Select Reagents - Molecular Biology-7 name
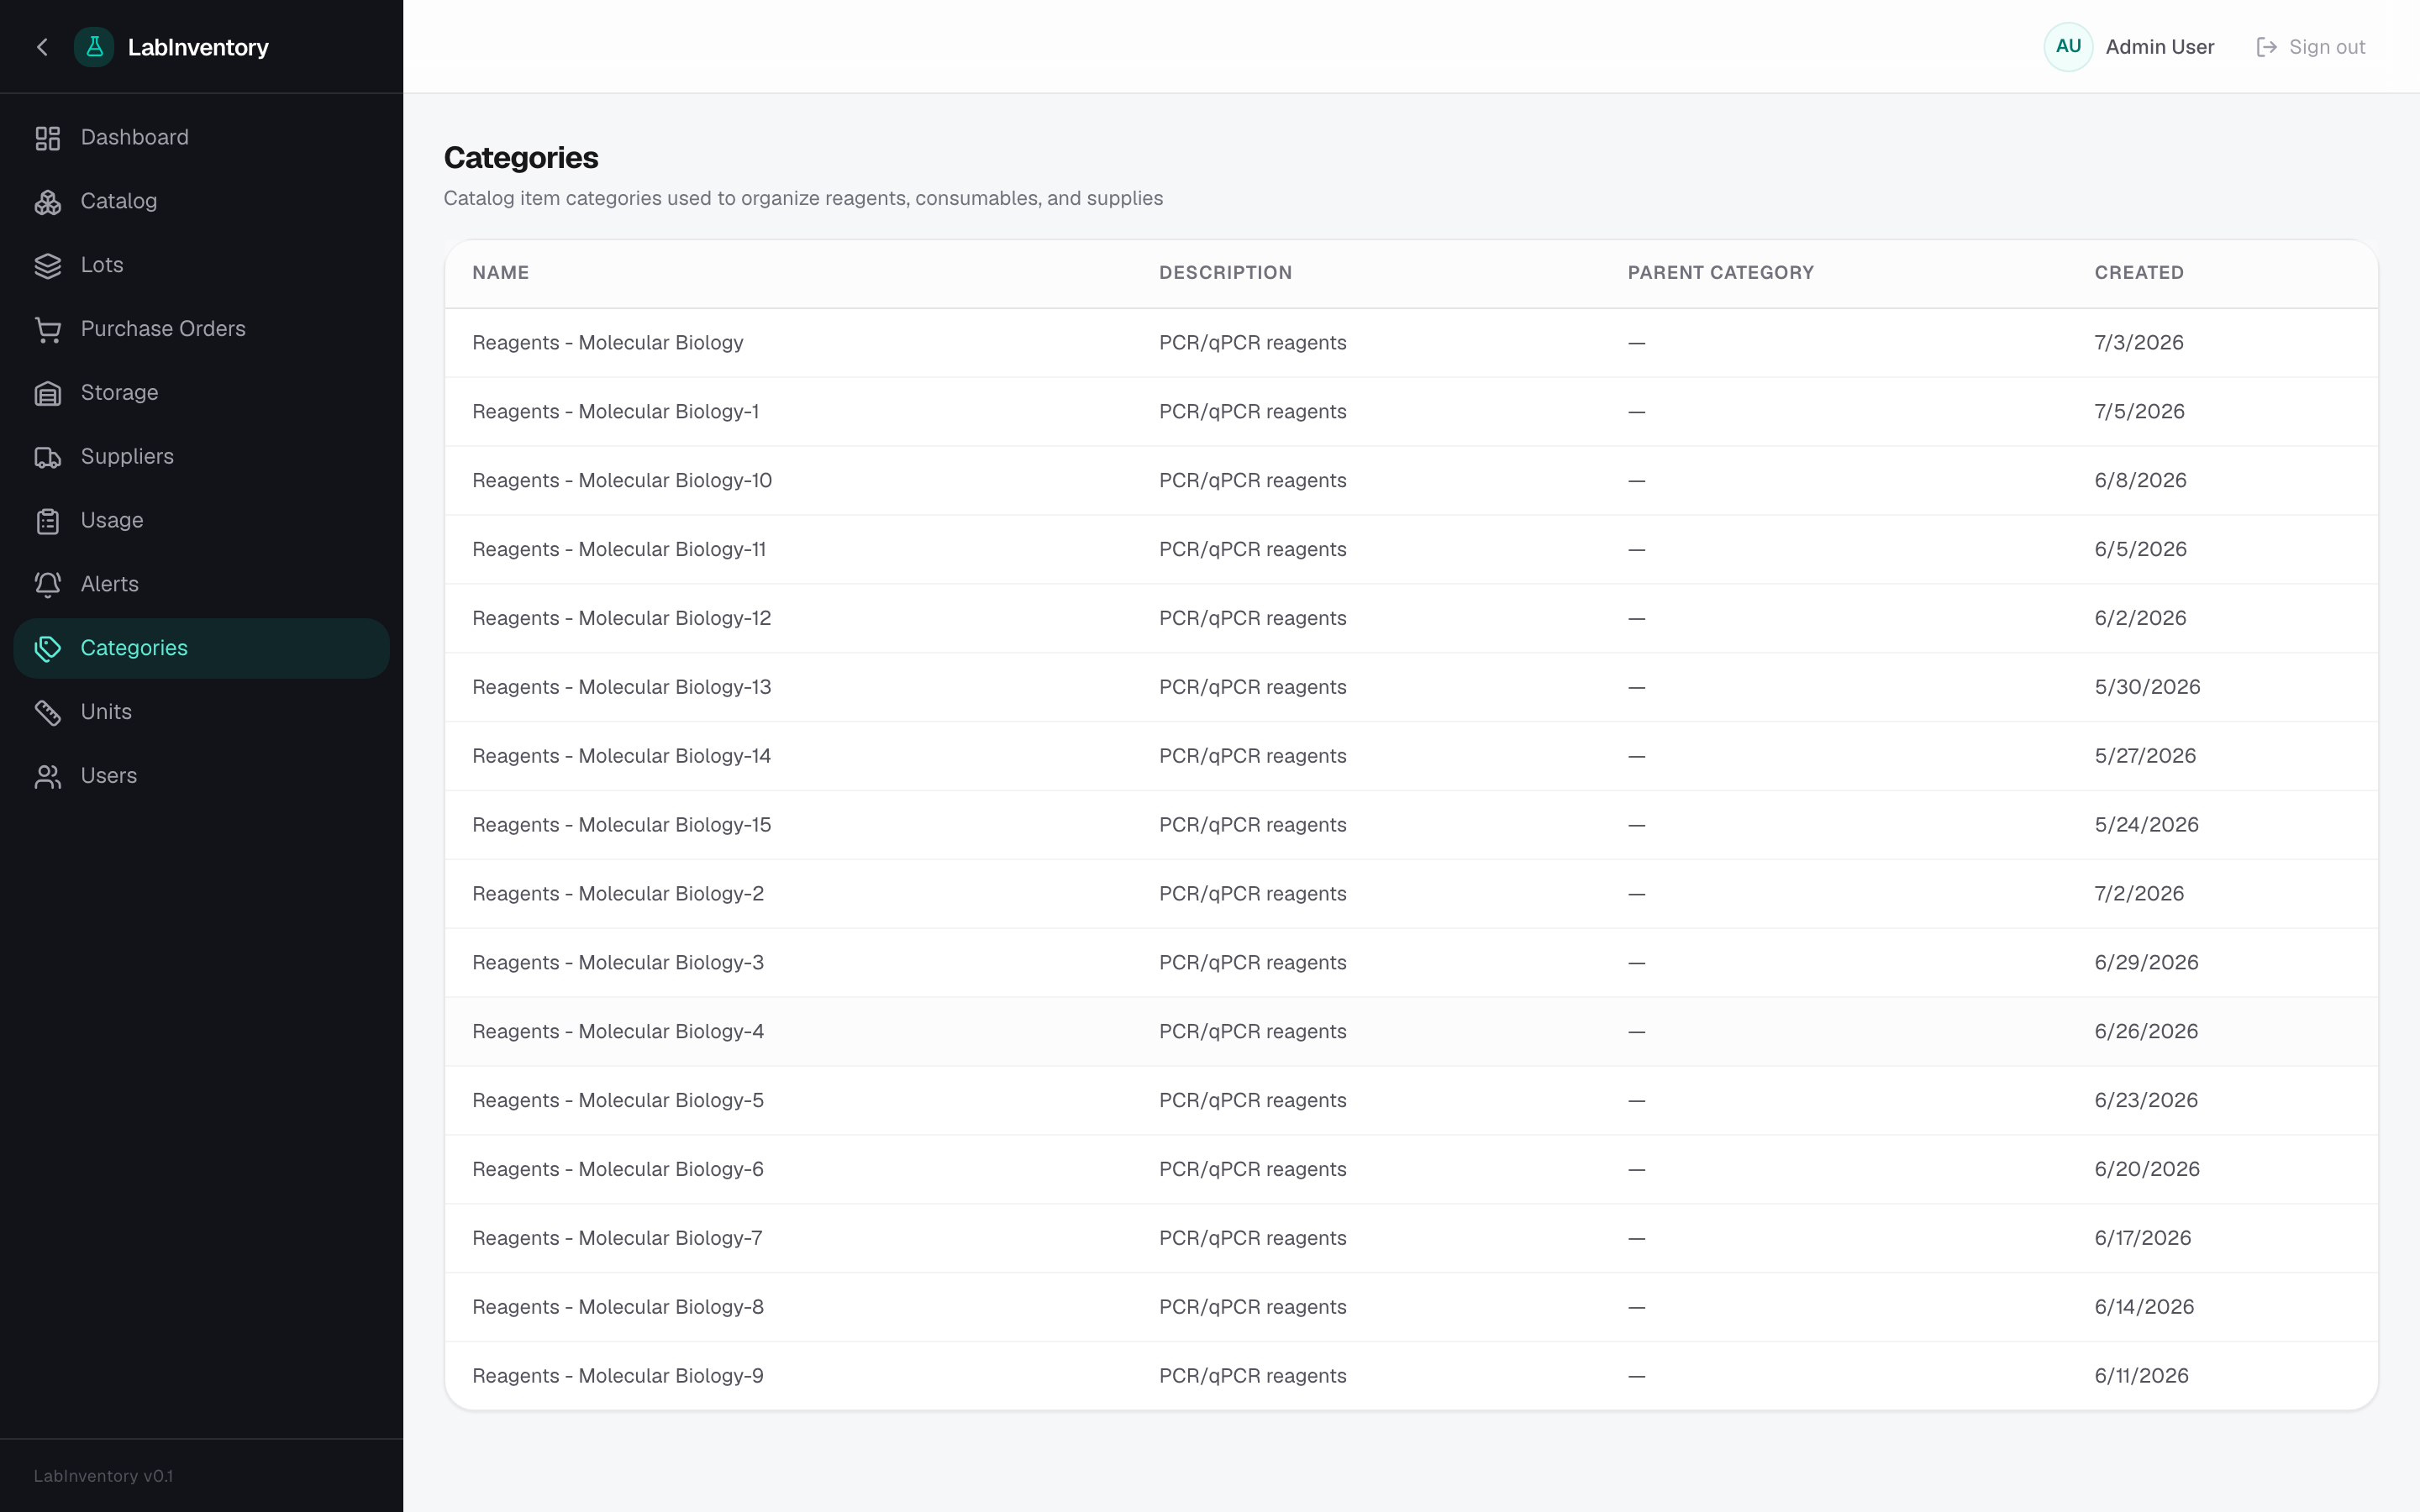The image size is (2420, 1512). pos(617,1239)
